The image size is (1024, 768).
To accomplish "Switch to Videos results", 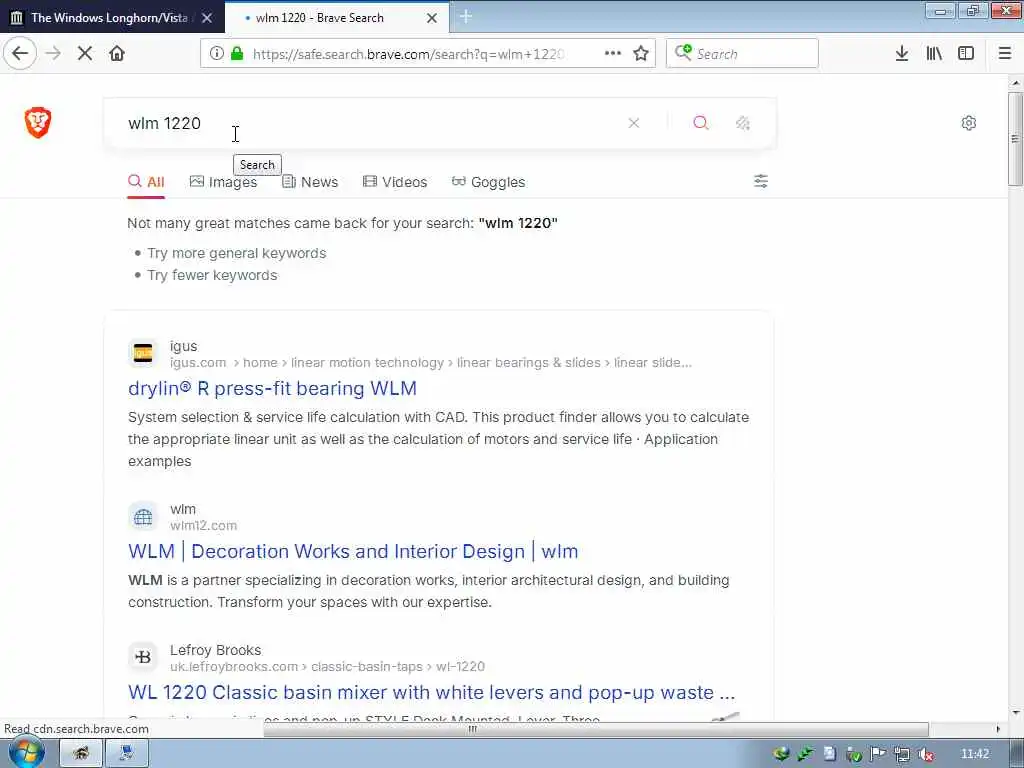I will pos(395,182).
